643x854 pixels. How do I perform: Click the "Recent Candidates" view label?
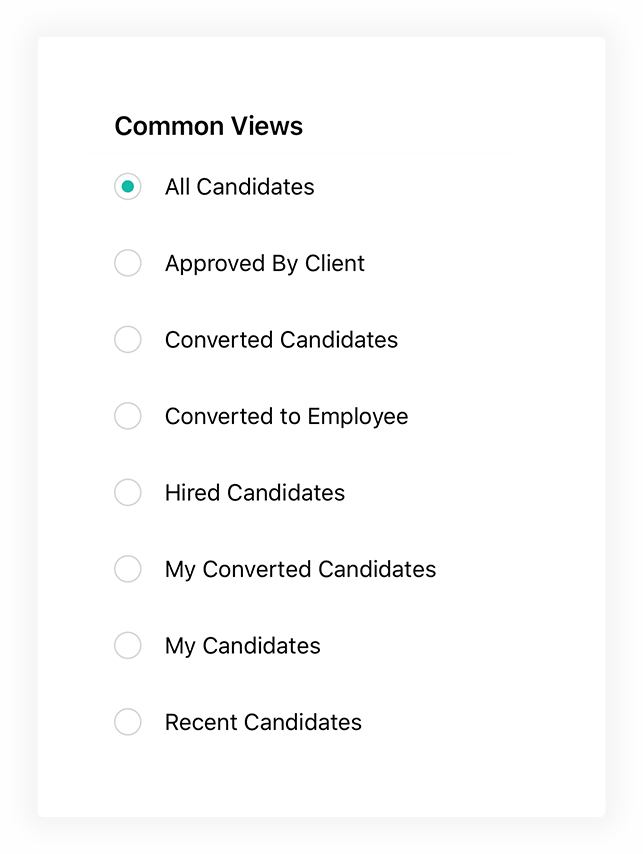[x=263, y=722]
